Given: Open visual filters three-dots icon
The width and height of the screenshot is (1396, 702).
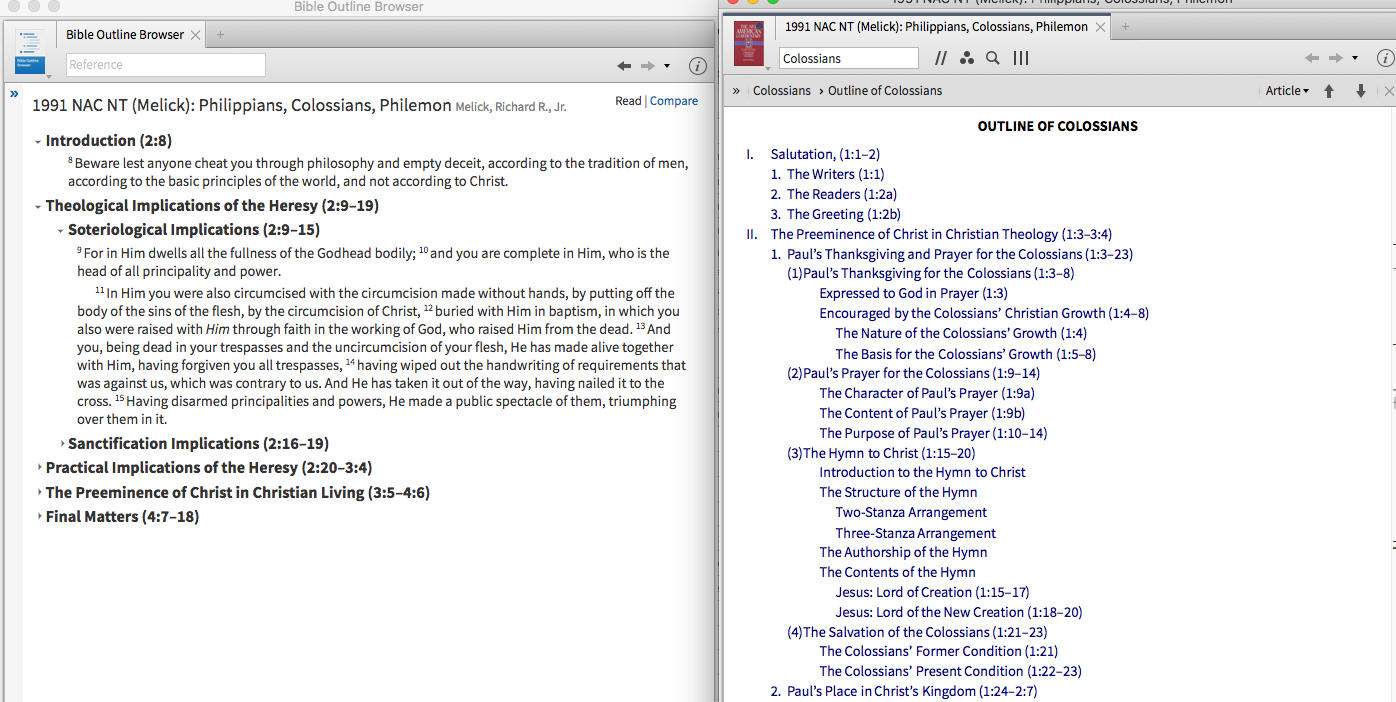Looking at the screenshot, I should click(x=966, y=59).
